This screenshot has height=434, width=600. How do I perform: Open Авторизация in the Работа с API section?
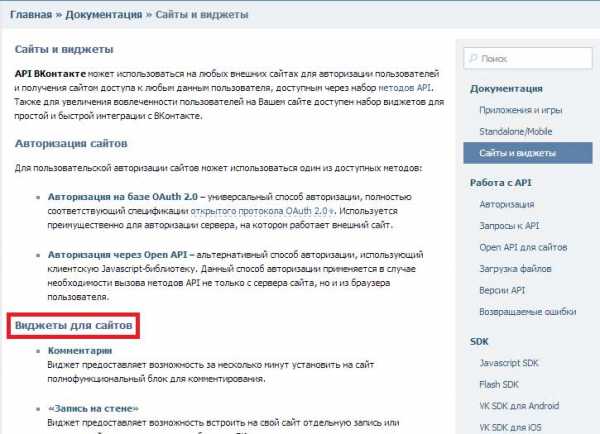[x=507, y=204]
